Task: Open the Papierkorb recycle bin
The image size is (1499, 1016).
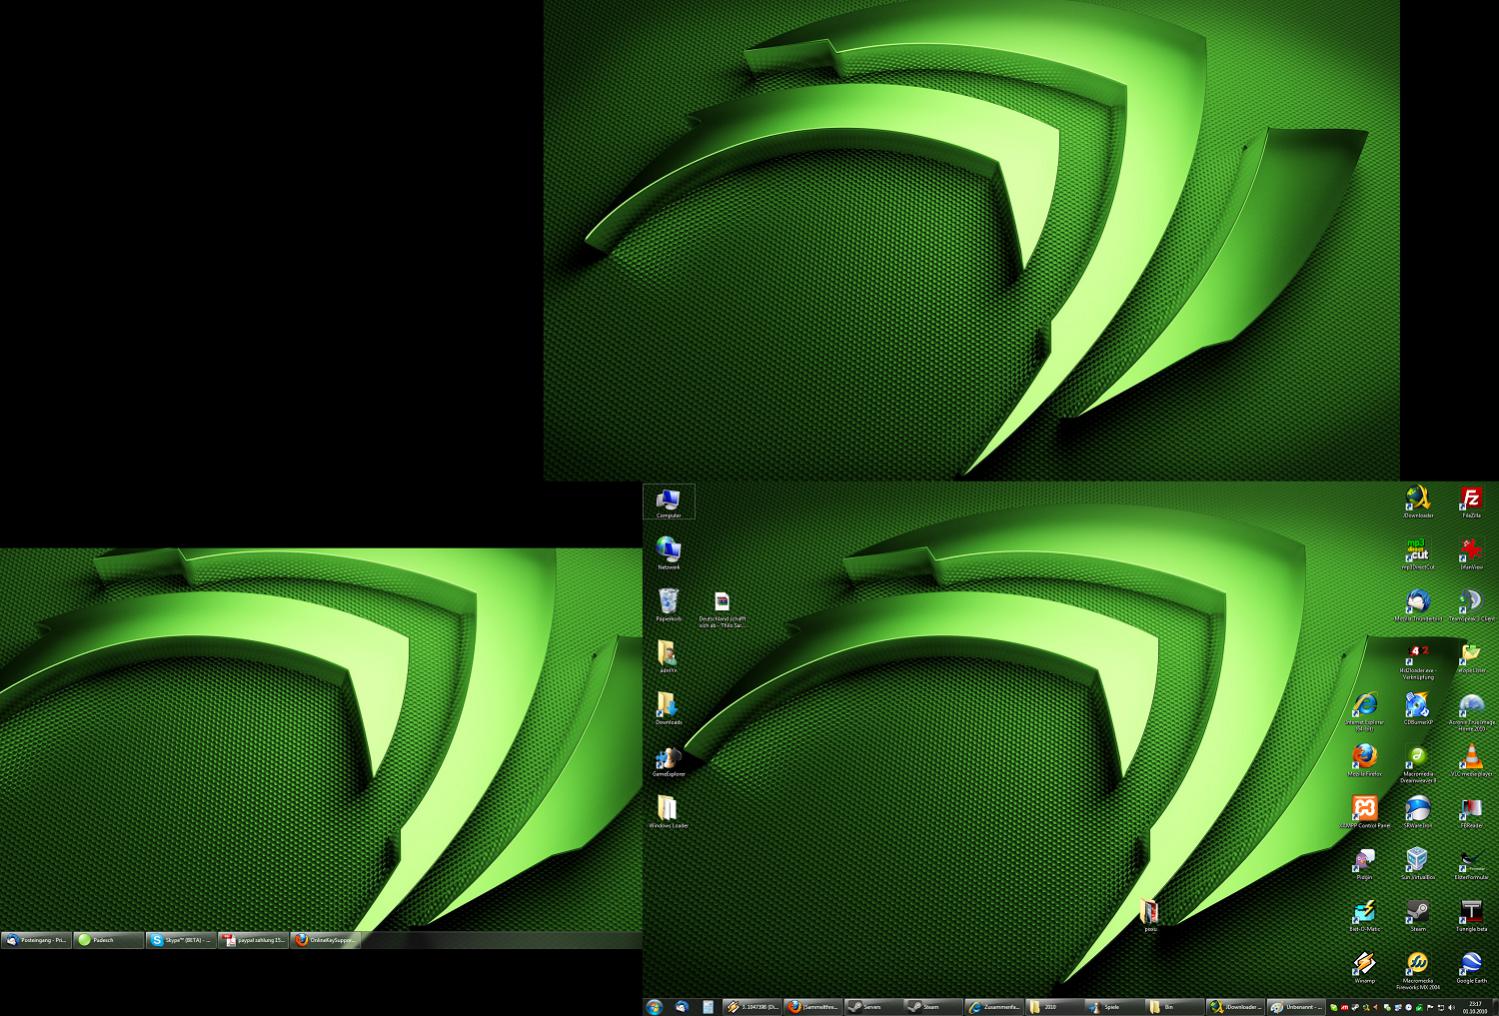Action: [x=668, y=605]
